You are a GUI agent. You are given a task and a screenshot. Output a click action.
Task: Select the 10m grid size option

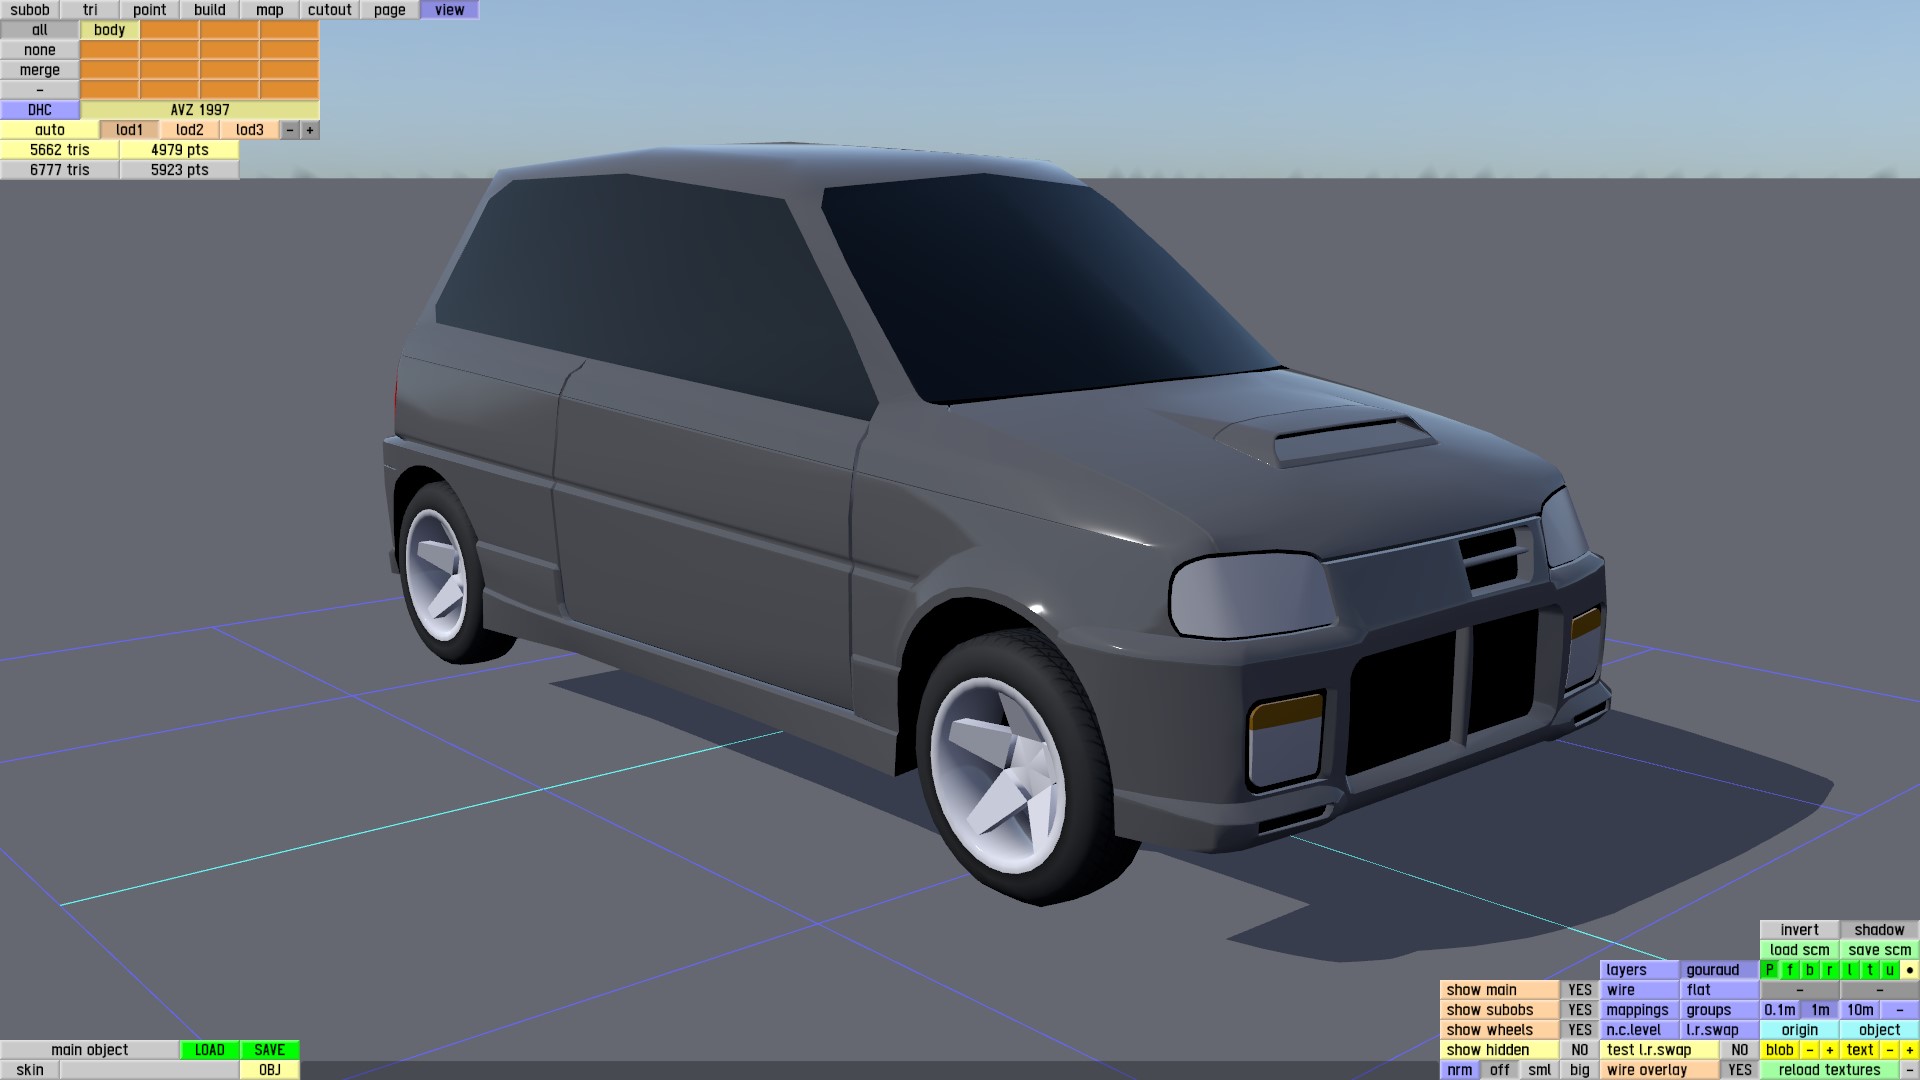pyautogui.click(x=1859, y=1010)
